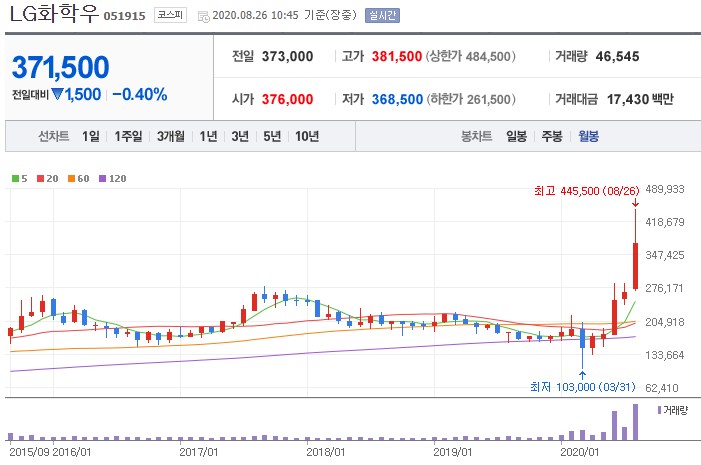Select the 1일 line chart period
Screen dimensions: 701x465
tap(91, 136)
